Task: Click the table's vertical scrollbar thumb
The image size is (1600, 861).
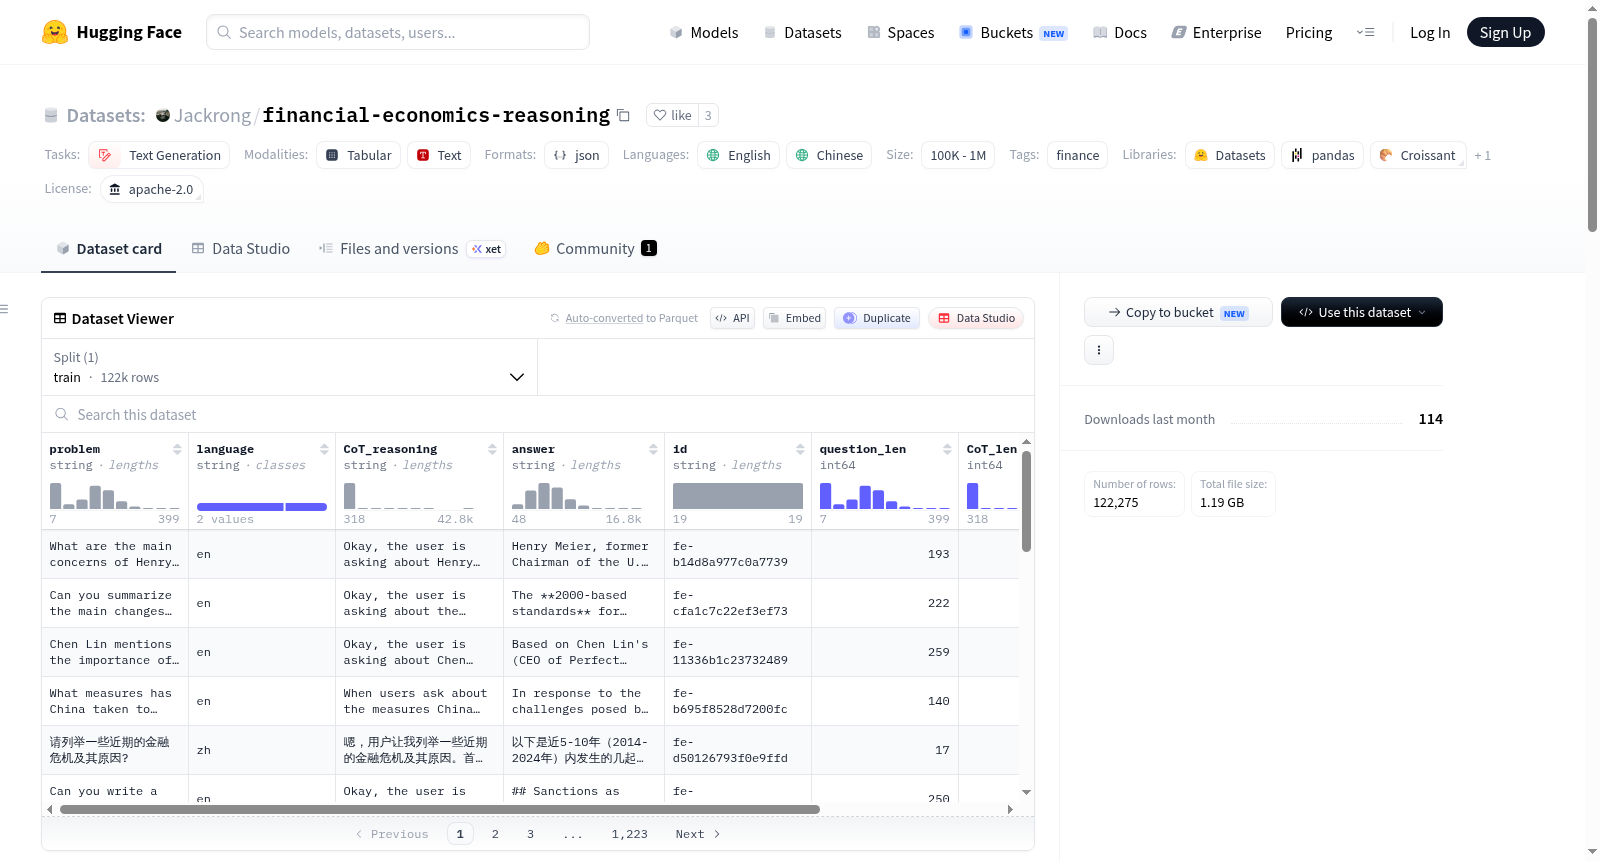Action: tap(1026, 500)
